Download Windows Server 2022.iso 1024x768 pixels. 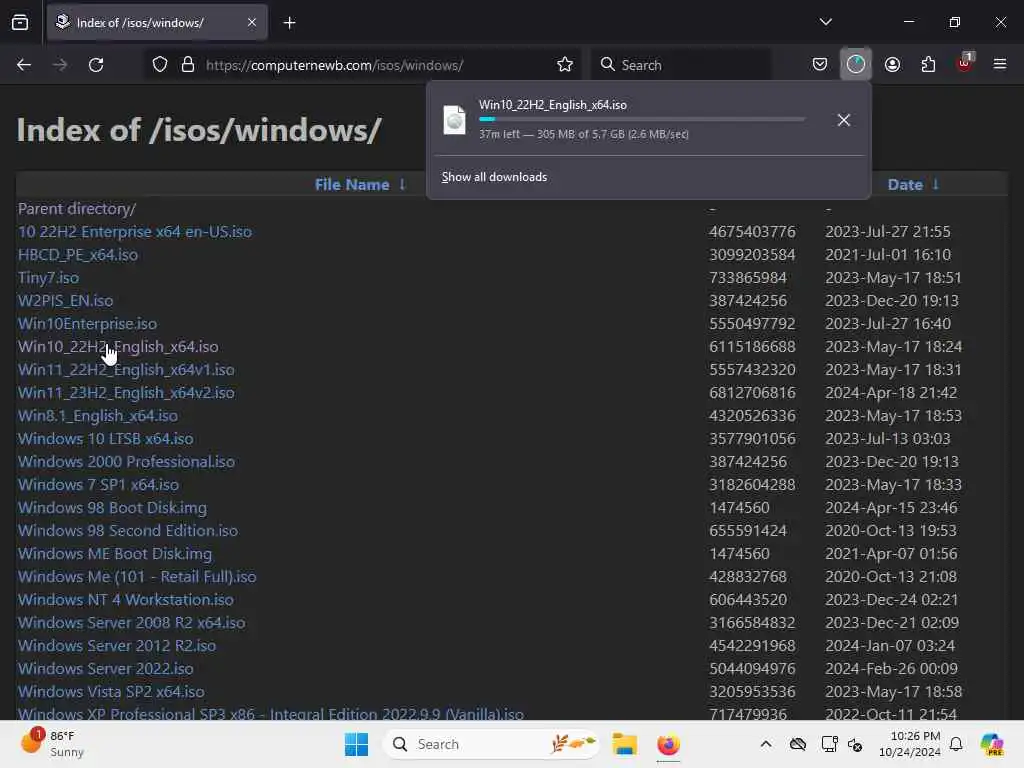106,669
